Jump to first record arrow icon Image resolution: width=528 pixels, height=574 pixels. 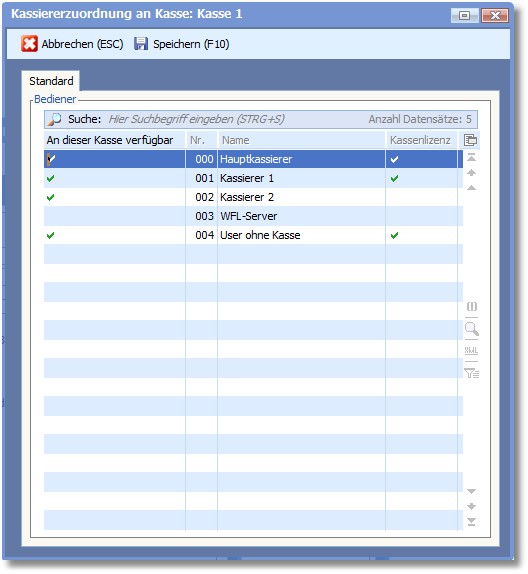[471, 157]
